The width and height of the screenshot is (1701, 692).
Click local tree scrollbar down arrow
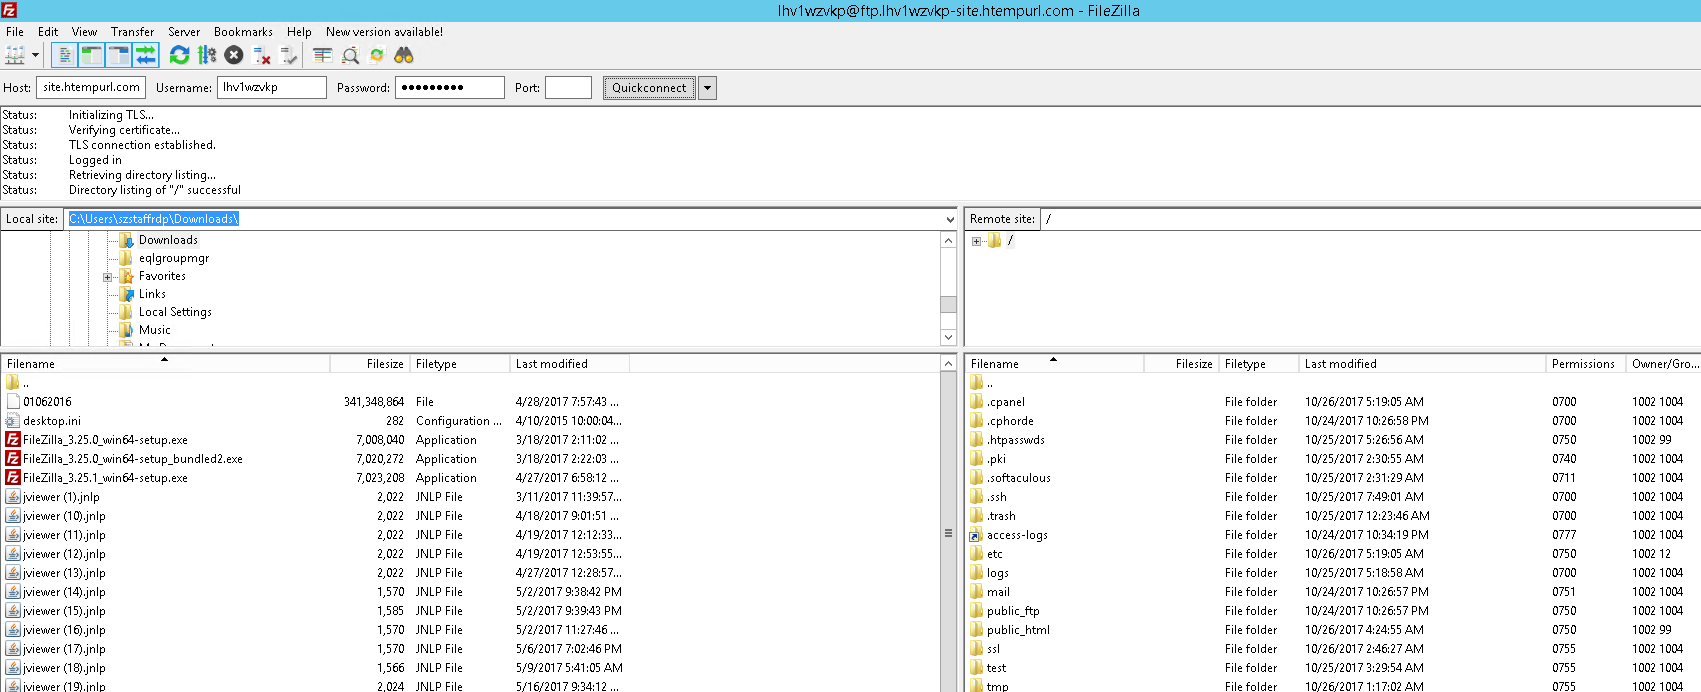[x=948, y=337]
